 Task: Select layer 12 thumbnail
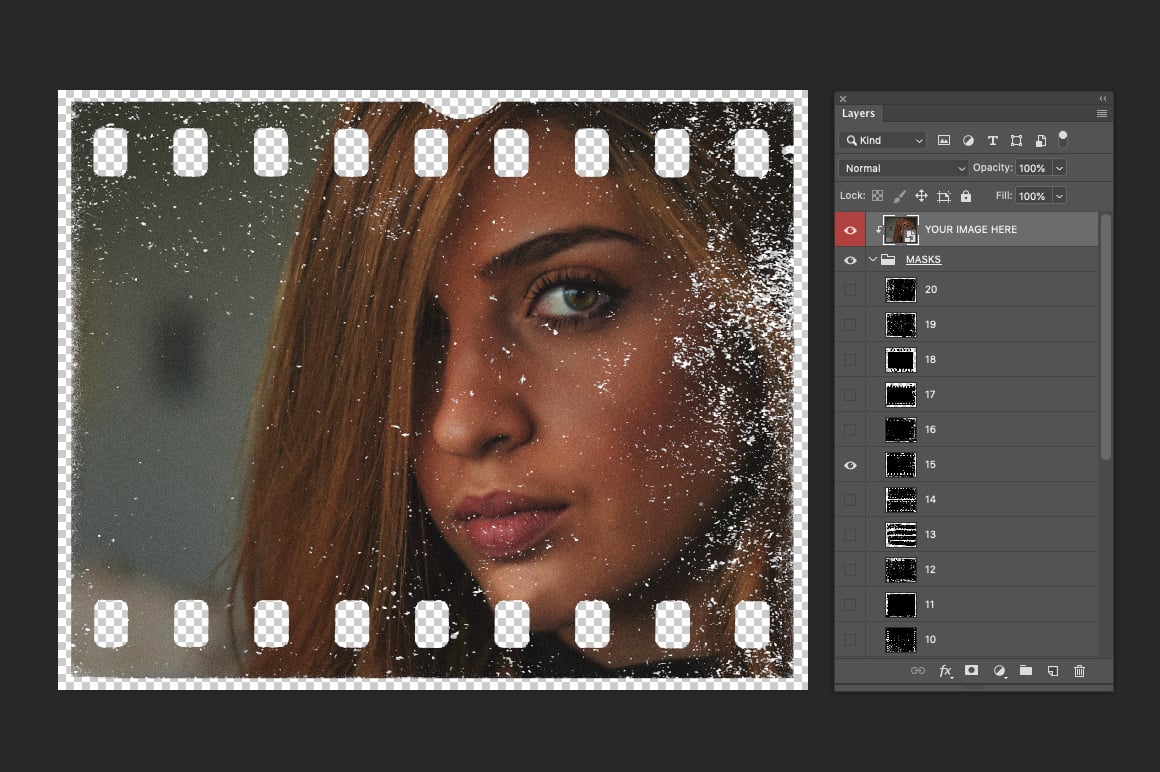coord(901,570)
